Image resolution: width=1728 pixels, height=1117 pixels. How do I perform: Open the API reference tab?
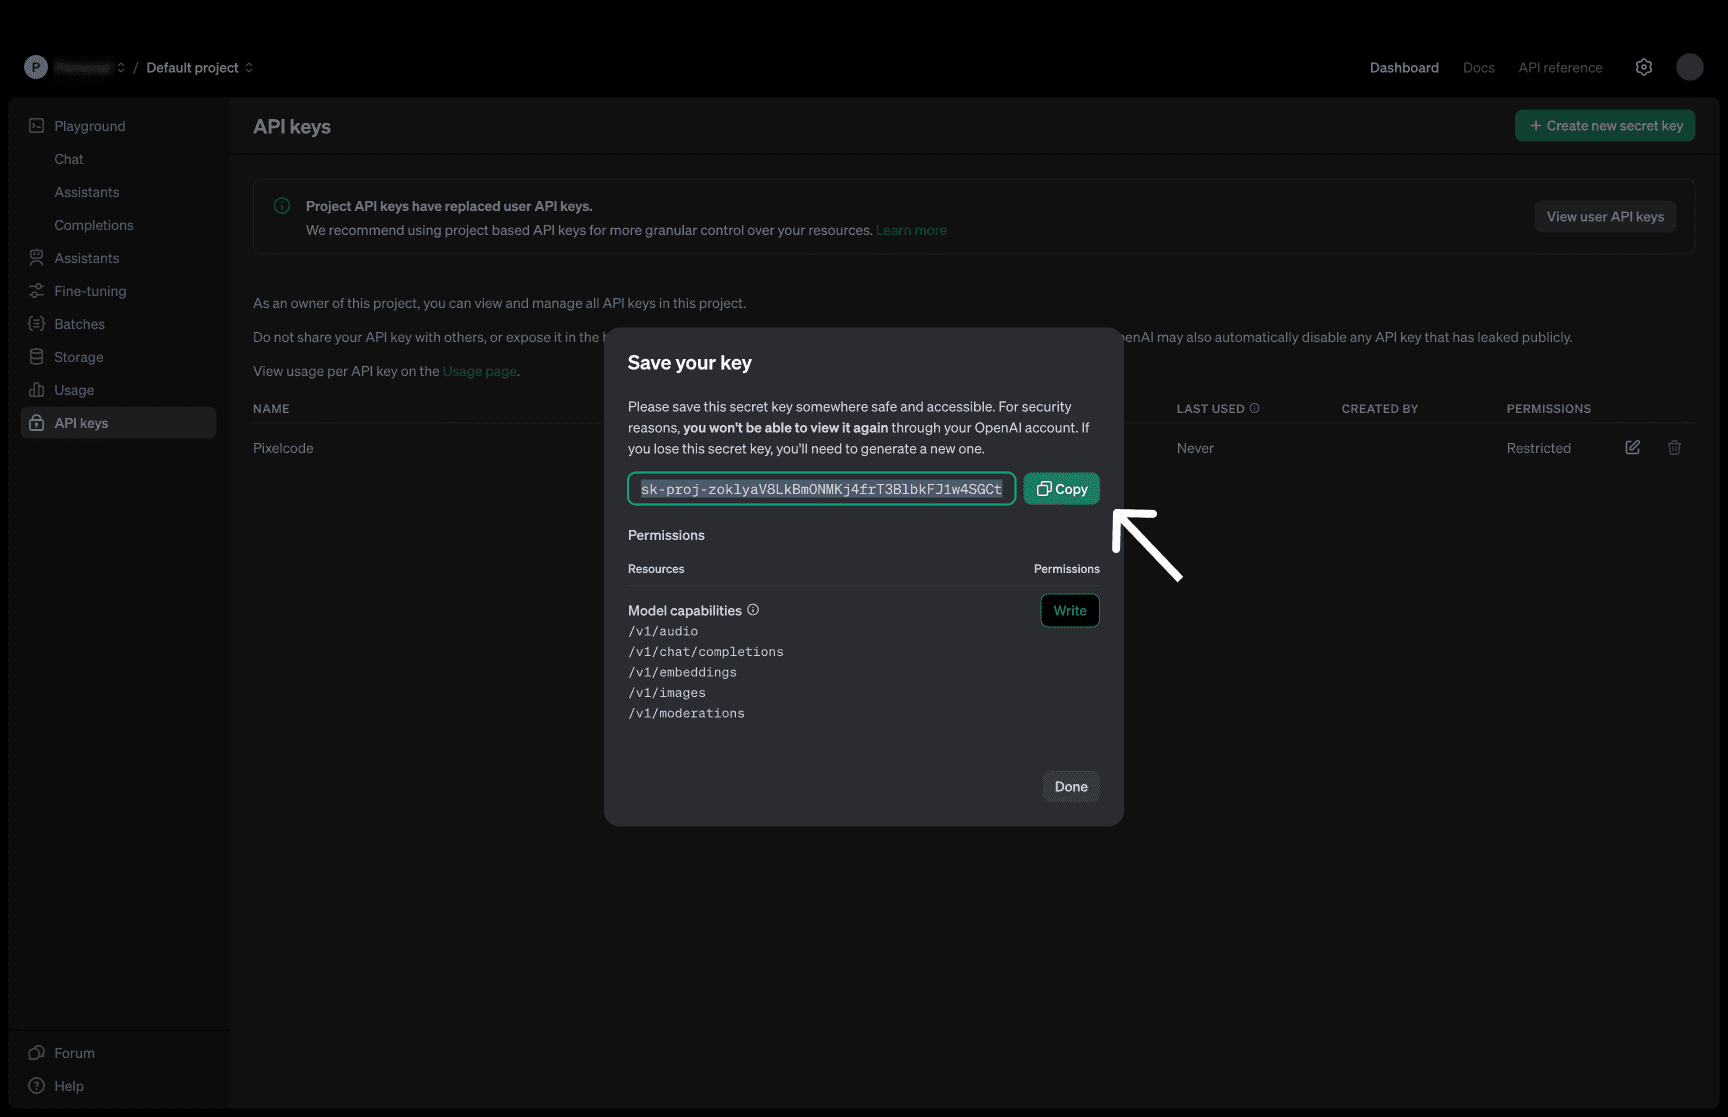pos(1560,68)
